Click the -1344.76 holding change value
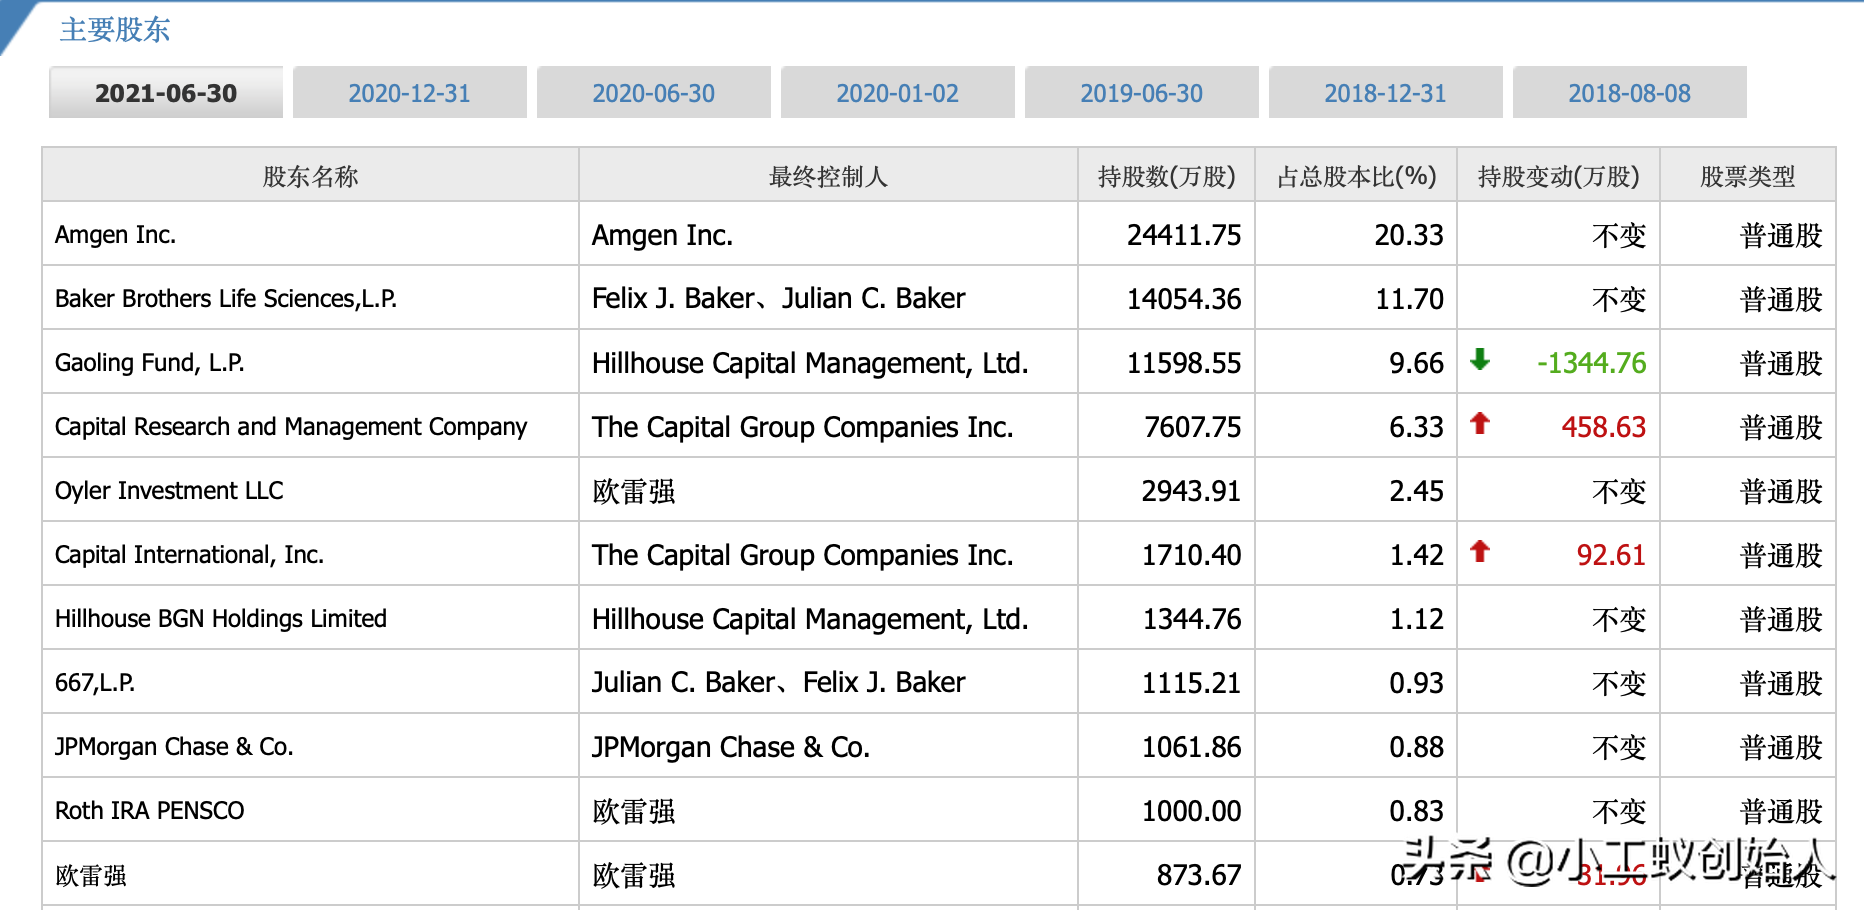This screenshot has width=1864, height=910. tap(1591, 363)
